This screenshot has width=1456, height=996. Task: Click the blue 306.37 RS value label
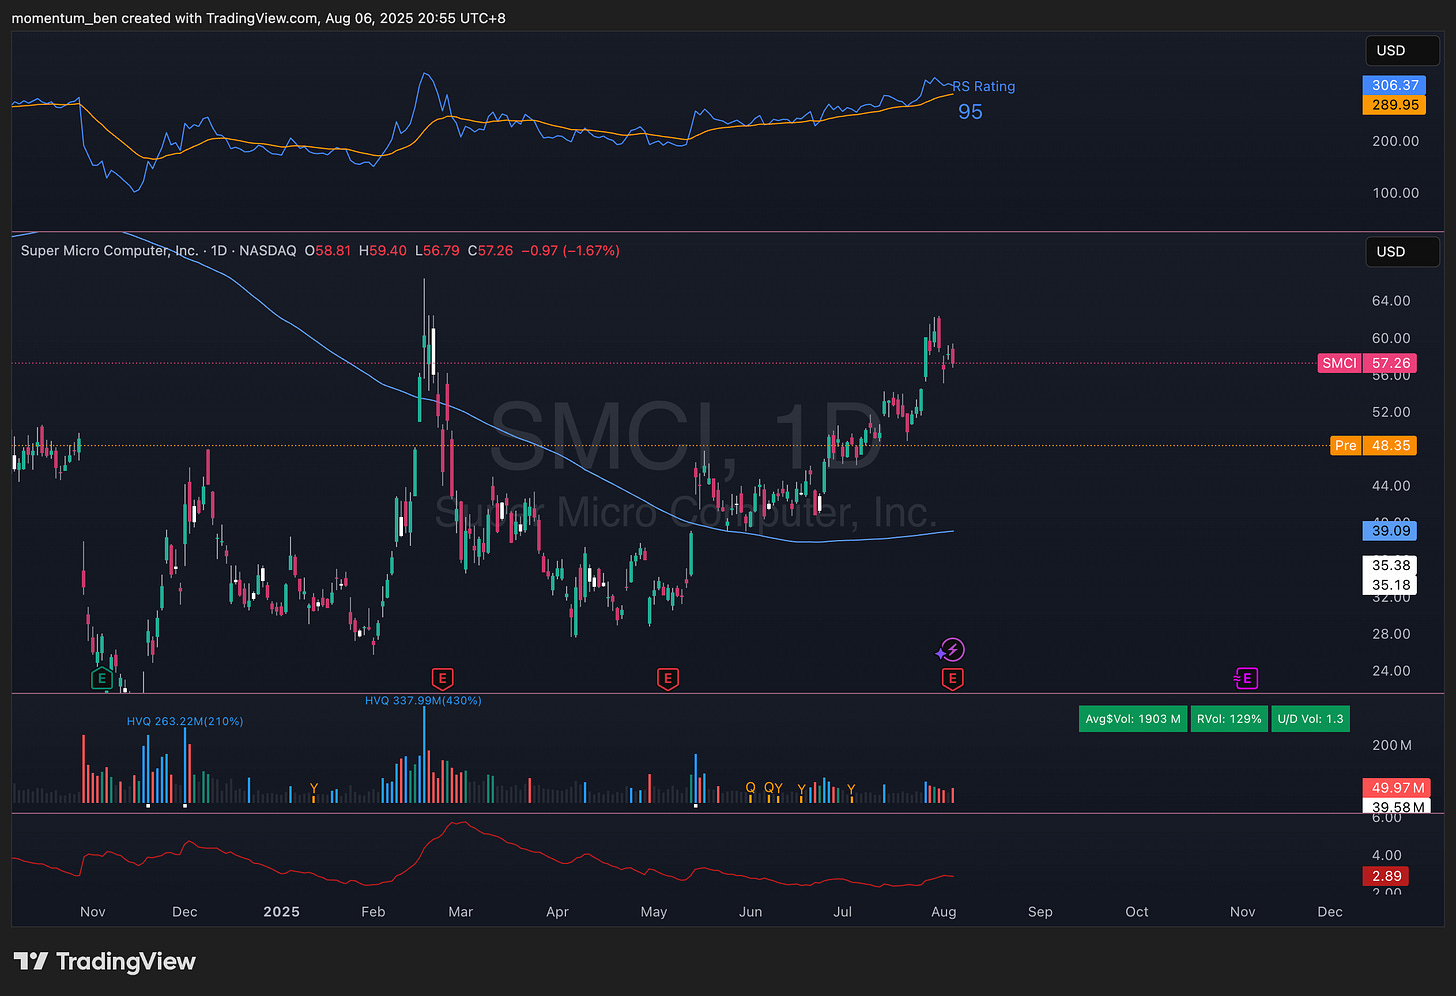click(1395, 85)
